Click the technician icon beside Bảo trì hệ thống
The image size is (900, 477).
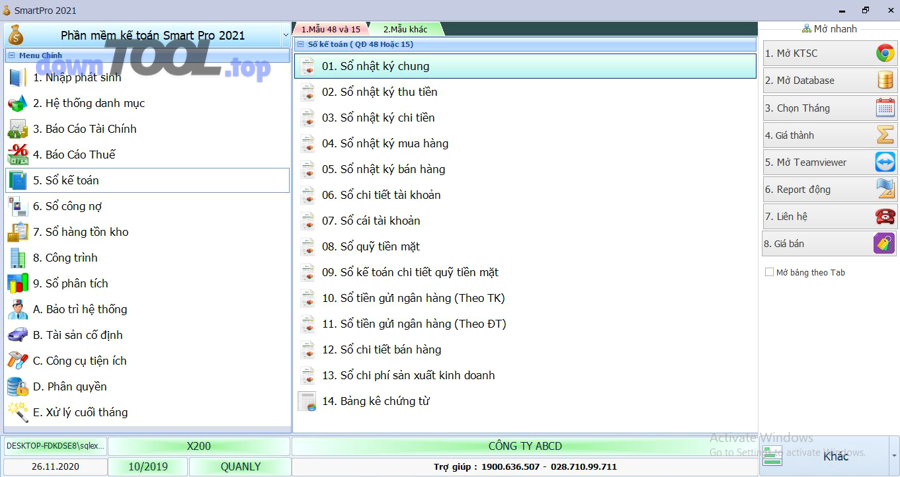(x=18, y=309)
